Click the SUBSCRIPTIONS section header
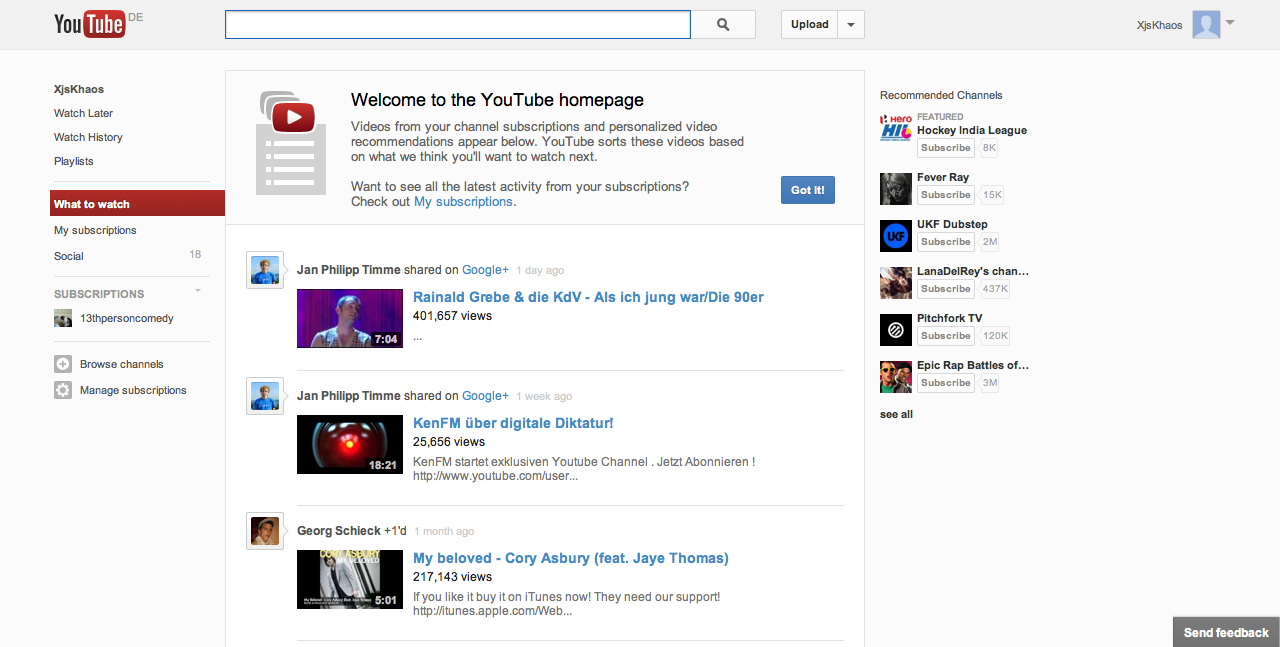Image resolution: width=1280 pixels, height=647 pixels. [99, 294]
